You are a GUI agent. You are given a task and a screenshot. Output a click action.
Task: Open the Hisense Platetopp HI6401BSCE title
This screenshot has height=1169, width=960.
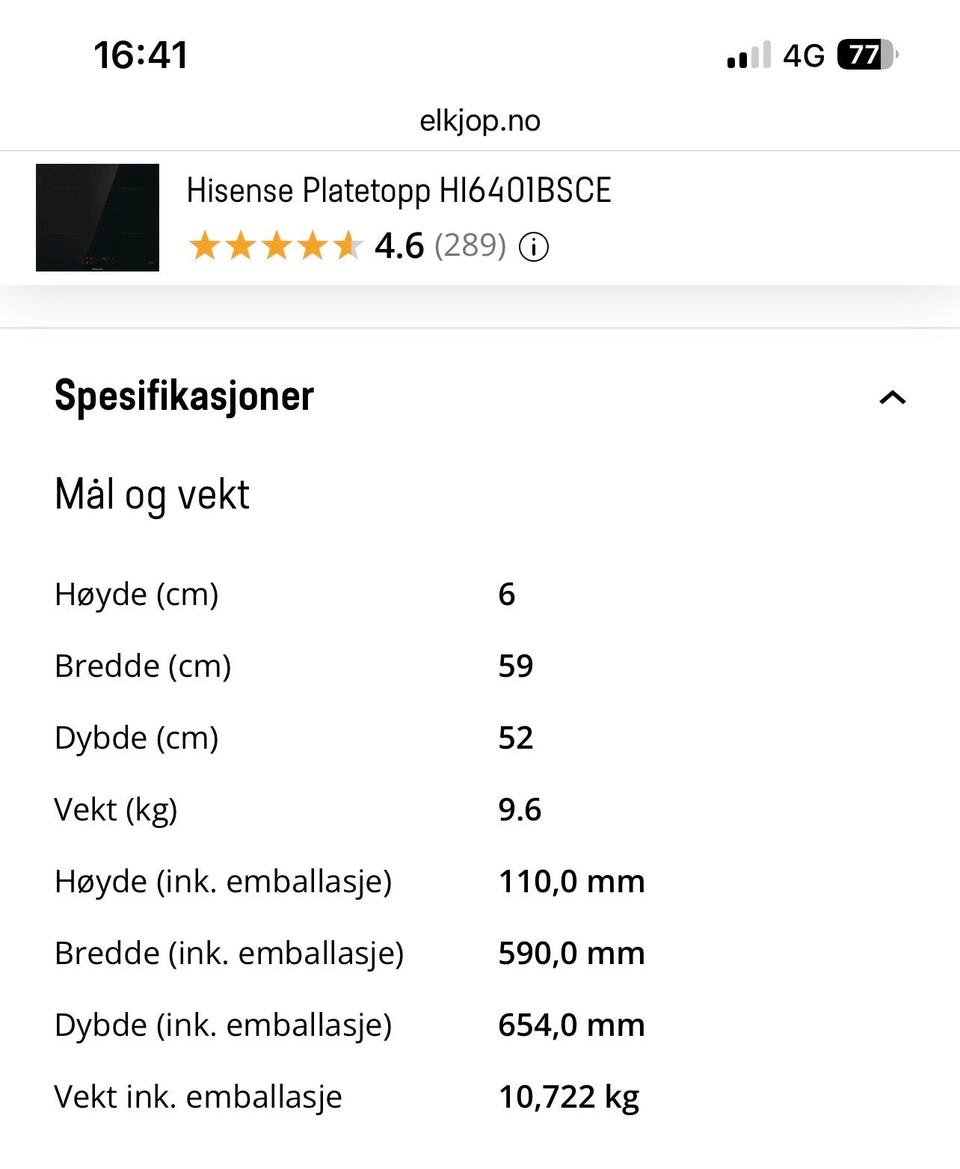(x=398, y=190)
